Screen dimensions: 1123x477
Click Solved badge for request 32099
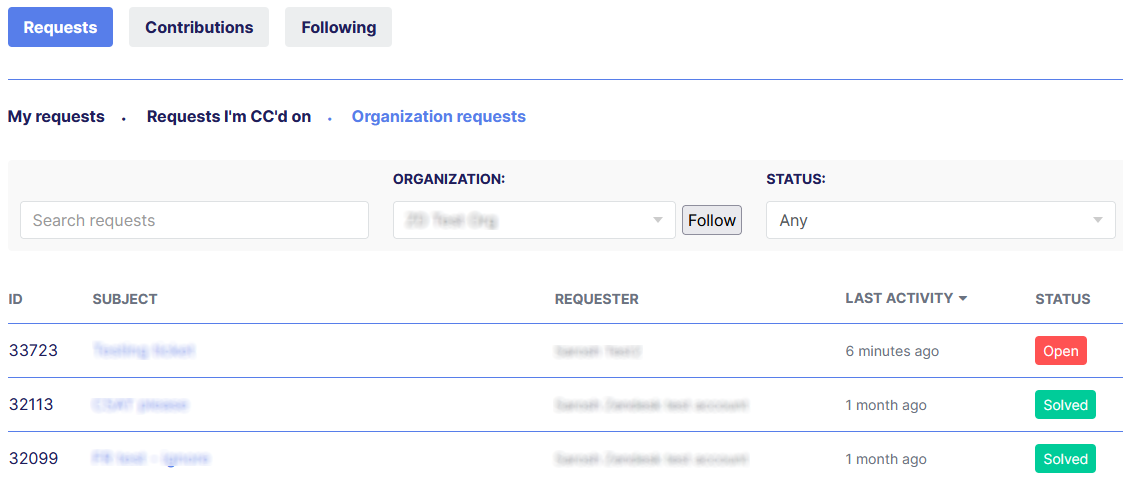point(1065,458)
